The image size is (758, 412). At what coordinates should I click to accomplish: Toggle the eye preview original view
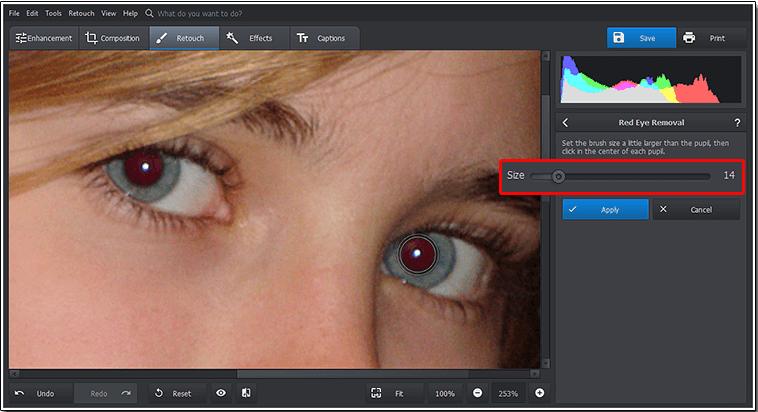(x=221, y=393)
